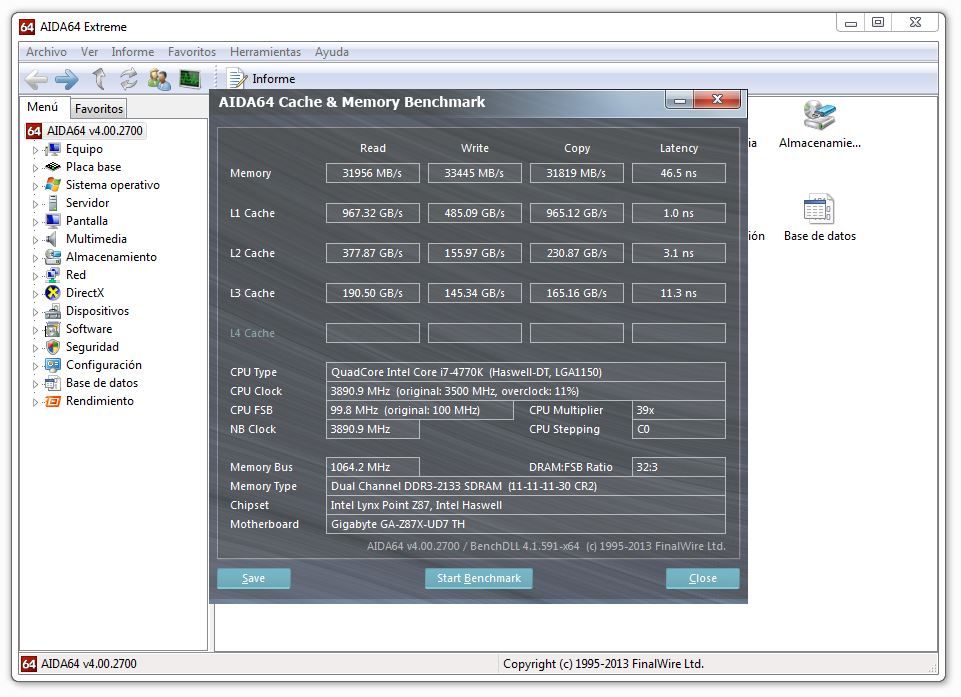Select the Multimedia speaker icon
Viewport: 961px width, 697px height.
(53, 238)
